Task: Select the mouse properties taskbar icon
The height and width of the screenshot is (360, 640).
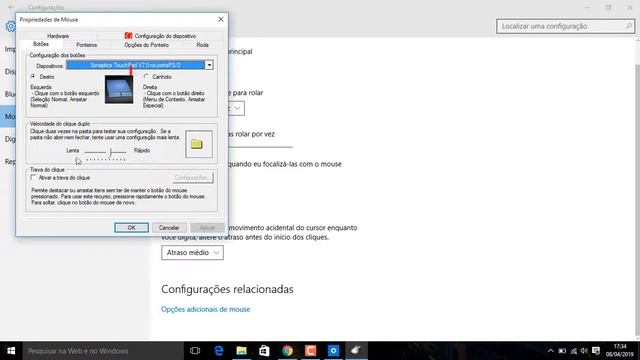Action: (x=356, y=351)
